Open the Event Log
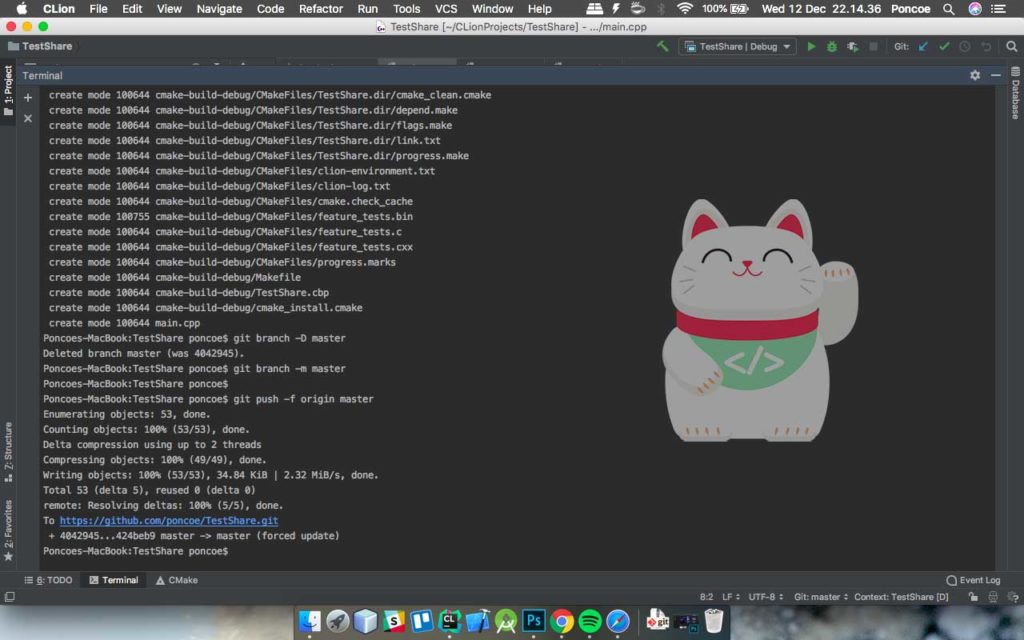The width and height of the screenshot is (1024, 640). point(973,580)
